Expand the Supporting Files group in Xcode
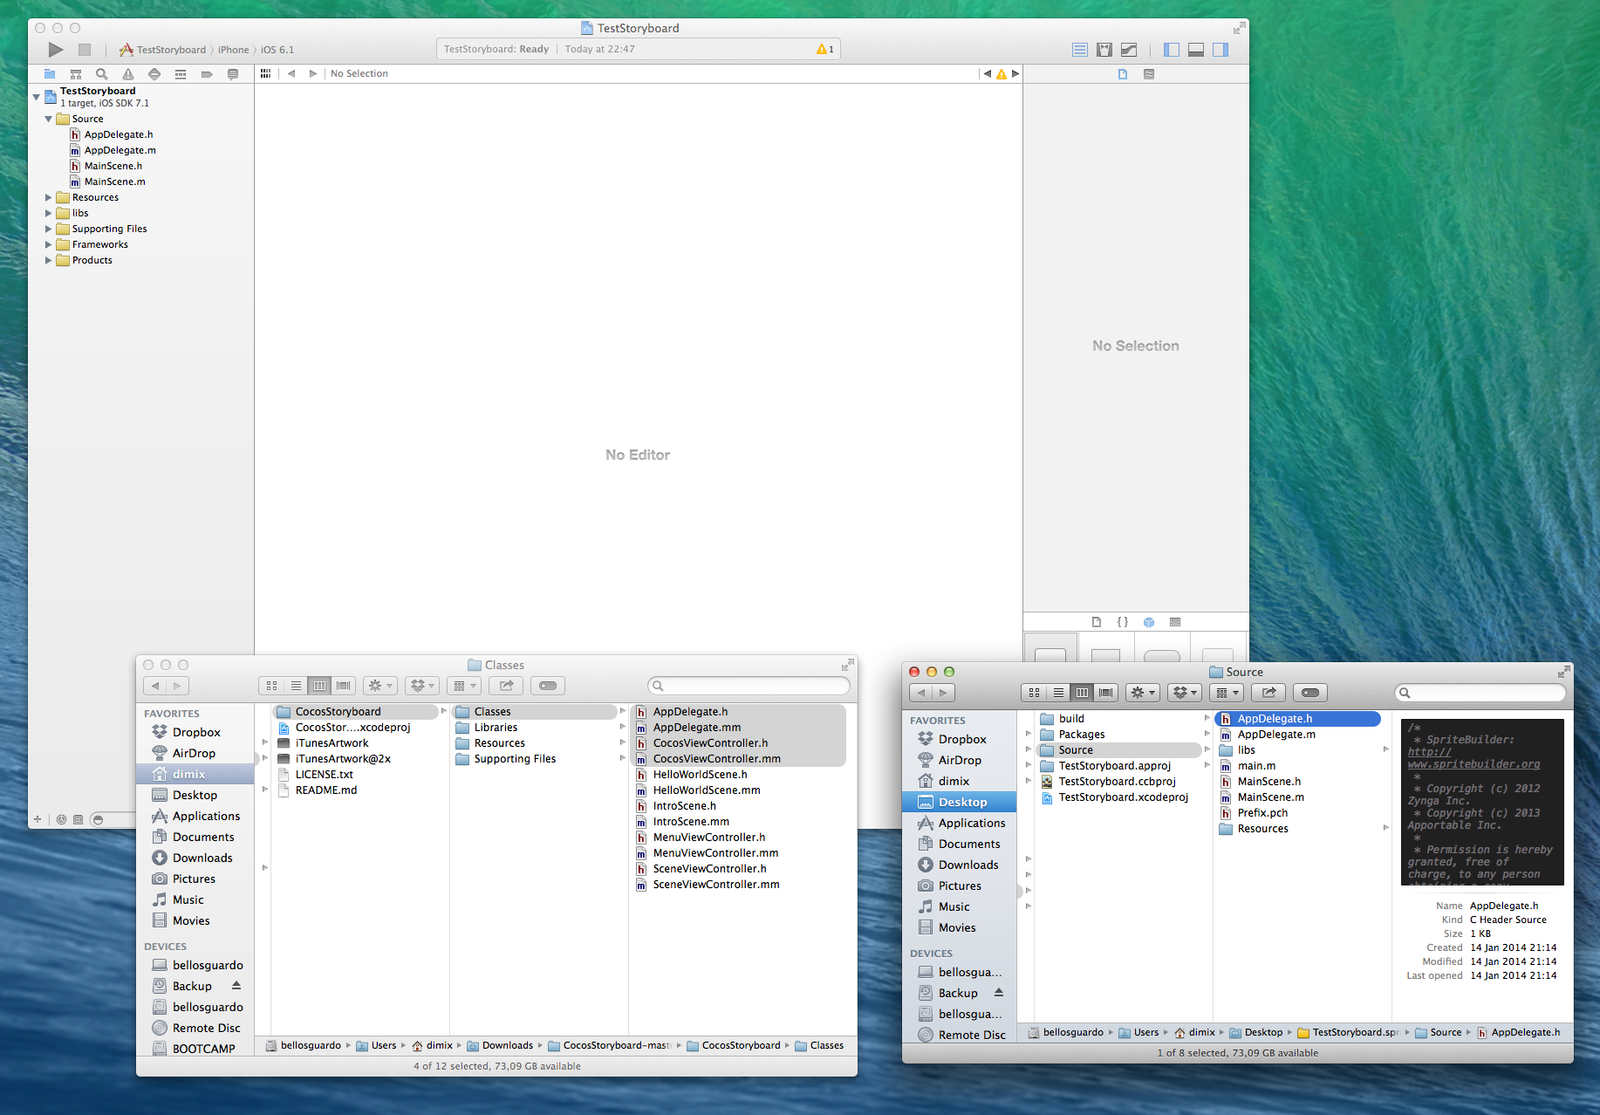The image size is (1600, 1115). (48, 229)
